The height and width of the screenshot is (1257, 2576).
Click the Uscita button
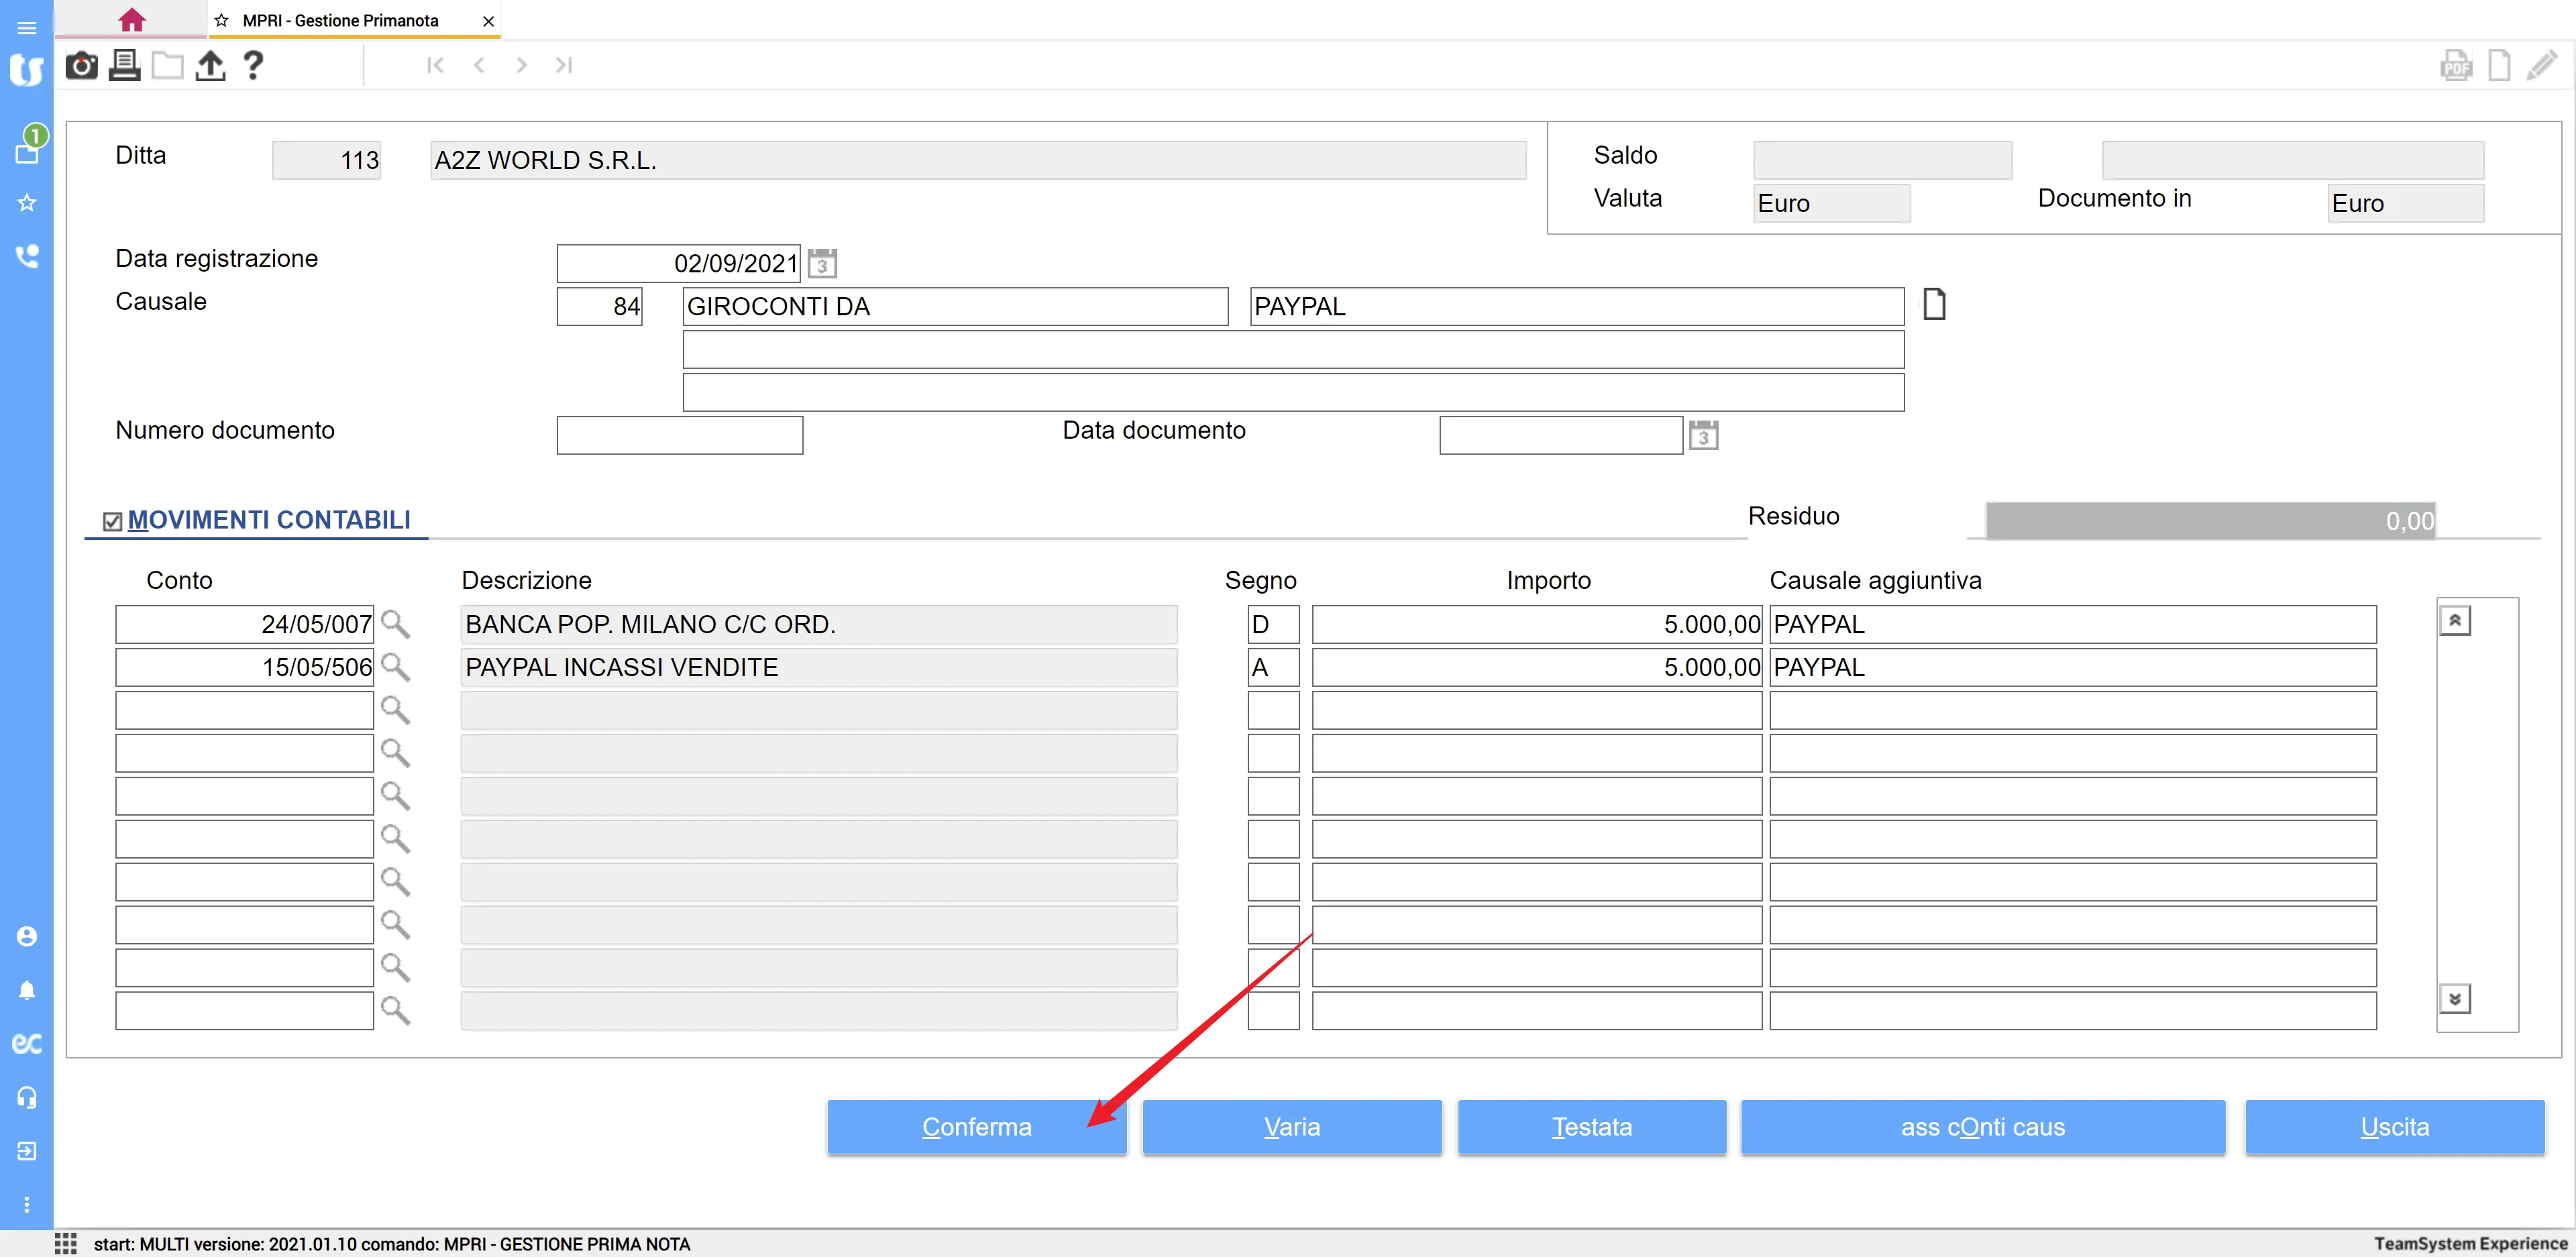click(x=2394, y=1127)
